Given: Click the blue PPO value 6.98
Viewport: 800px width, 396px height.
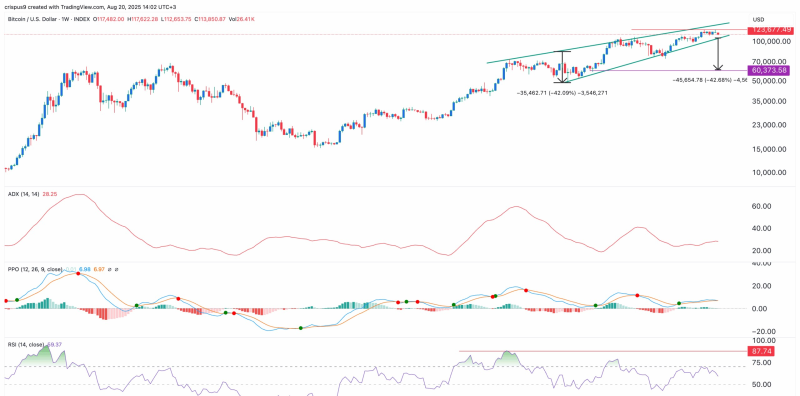Looking at the screenshot, I should (x=84, y=269).
